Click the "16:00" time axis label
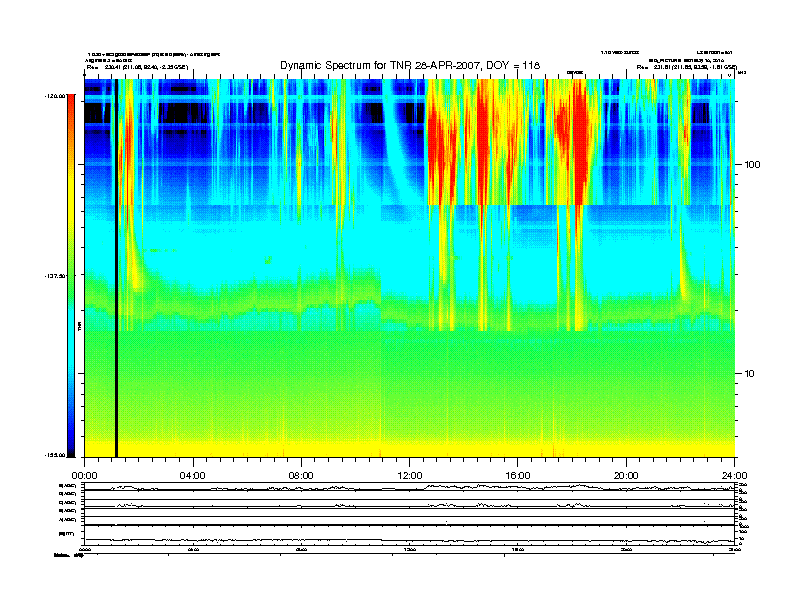 tap(518, 476)
